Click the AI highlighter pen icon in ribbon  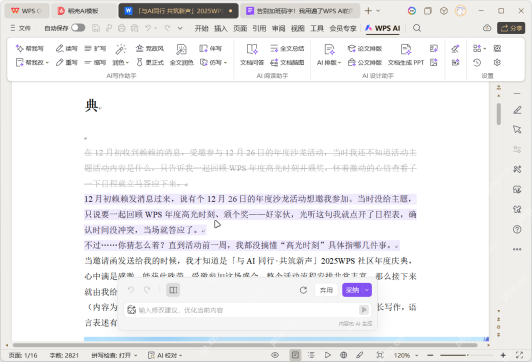[x=455, y=49]
